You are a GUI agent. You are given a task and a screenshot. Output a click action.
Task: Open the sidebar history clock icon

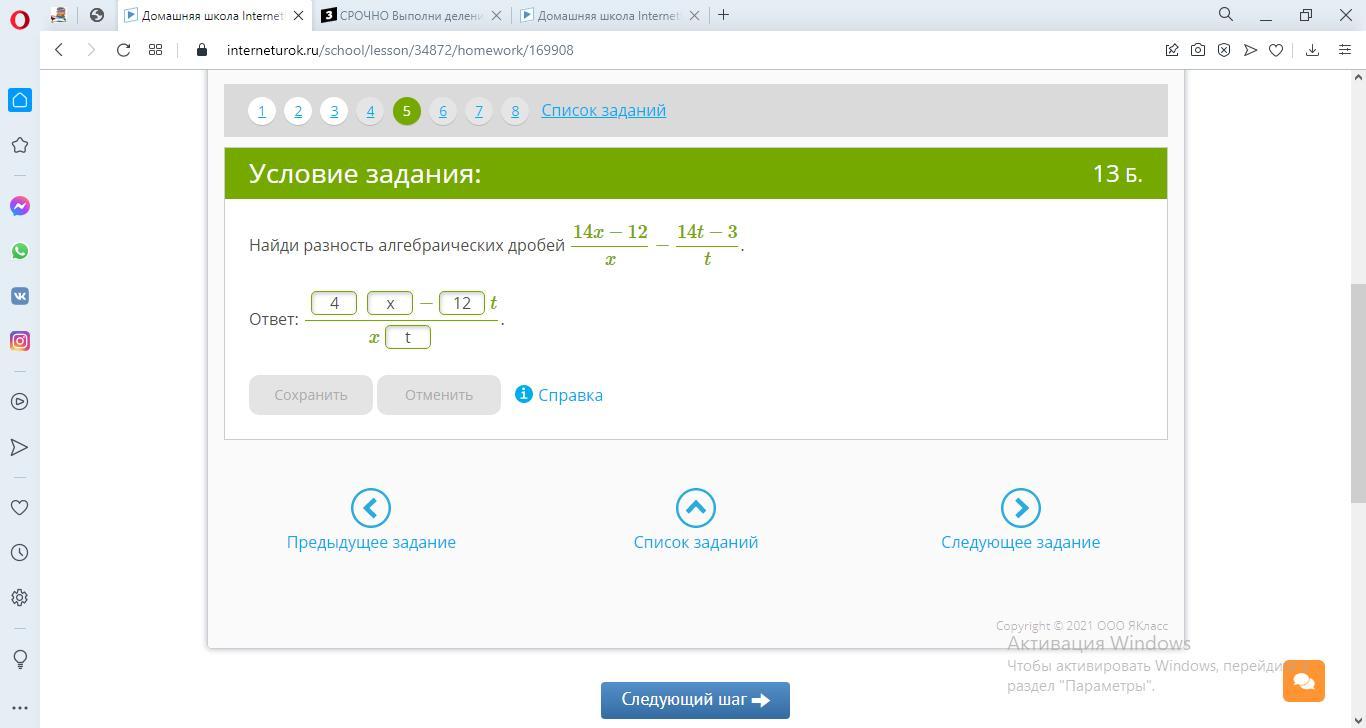[20, 553]
